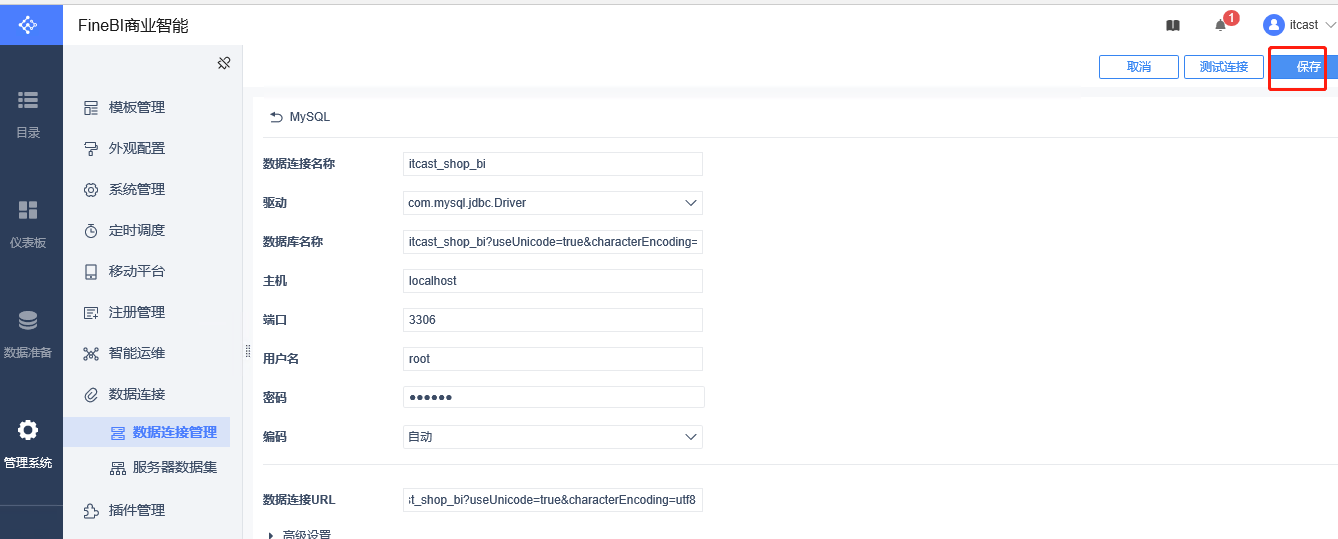Select 数据连接管理 submenu item

point(147,433)
